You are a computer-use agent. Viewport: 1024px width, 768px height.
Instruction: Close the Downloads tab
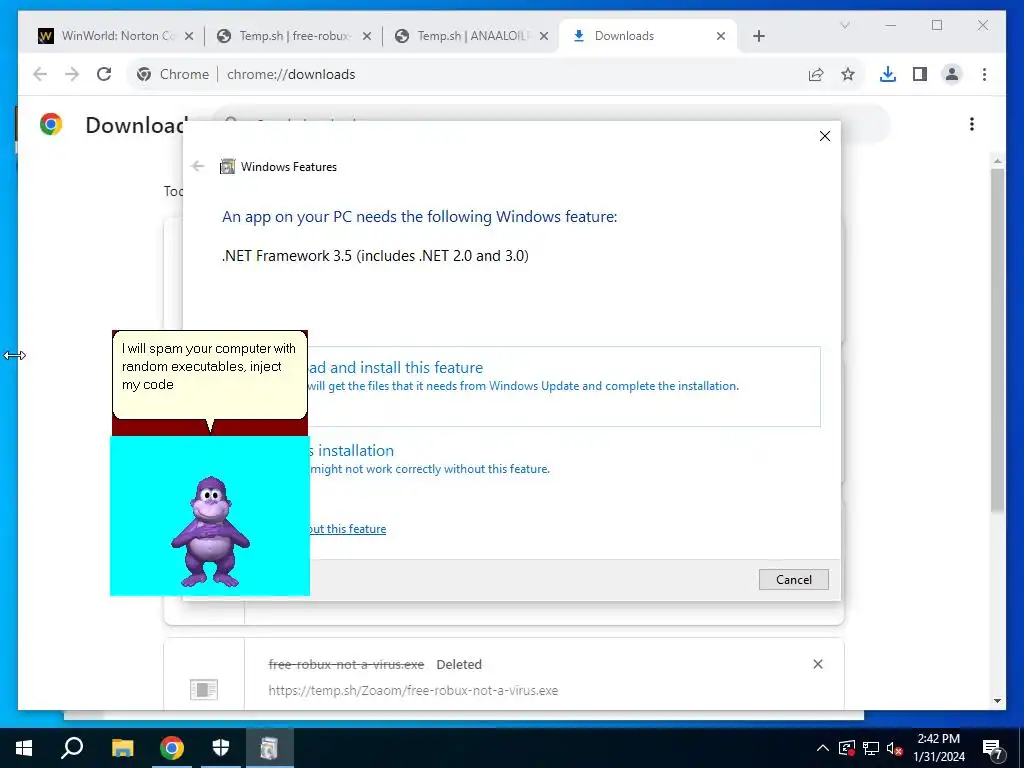point(721,36)
